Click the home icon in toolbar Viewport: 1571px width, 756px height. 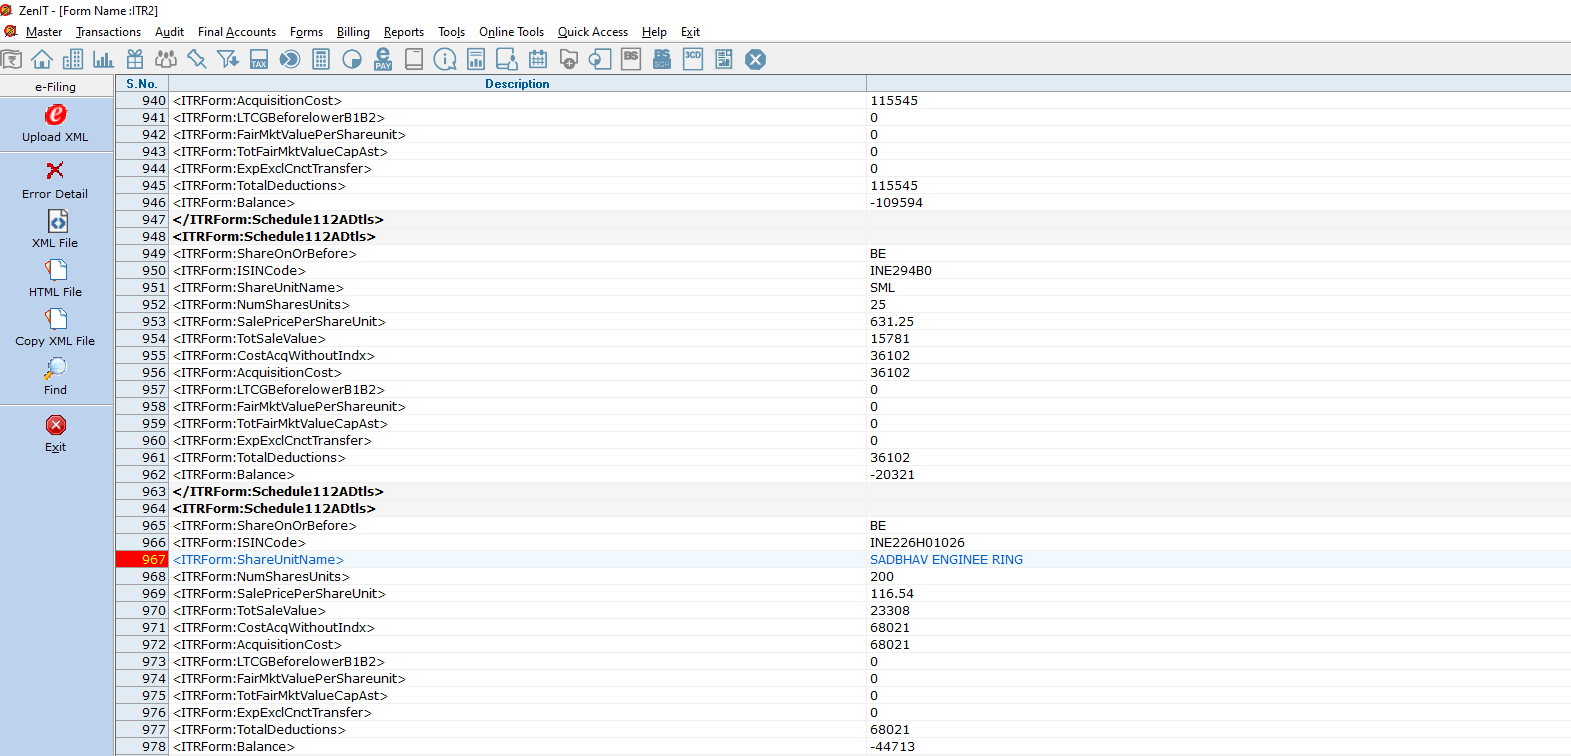click(x=42, y=60)
